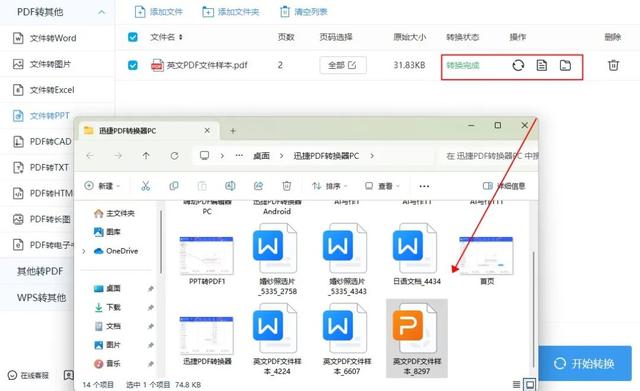Switch Explorer to details list view
Image resolution: width=640 pixels, height=391 pixels.
(x=516, y=384)
